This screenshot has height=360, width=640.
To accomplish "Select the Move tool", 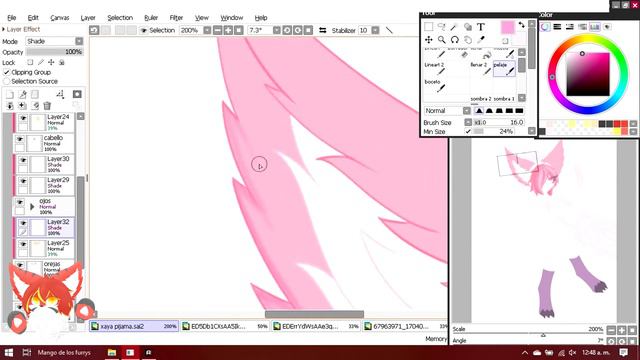I will click(x=429, y=40).
